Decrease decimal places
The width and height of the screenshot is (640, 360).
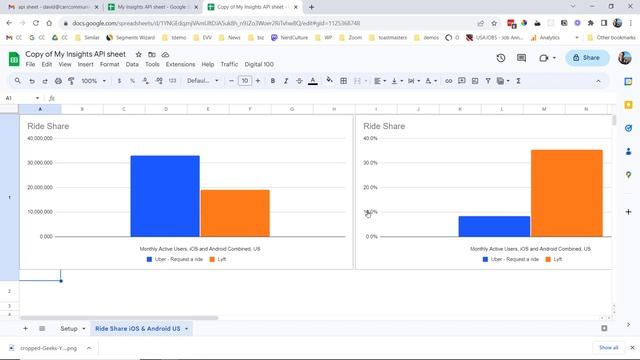(x=145, y=81)
